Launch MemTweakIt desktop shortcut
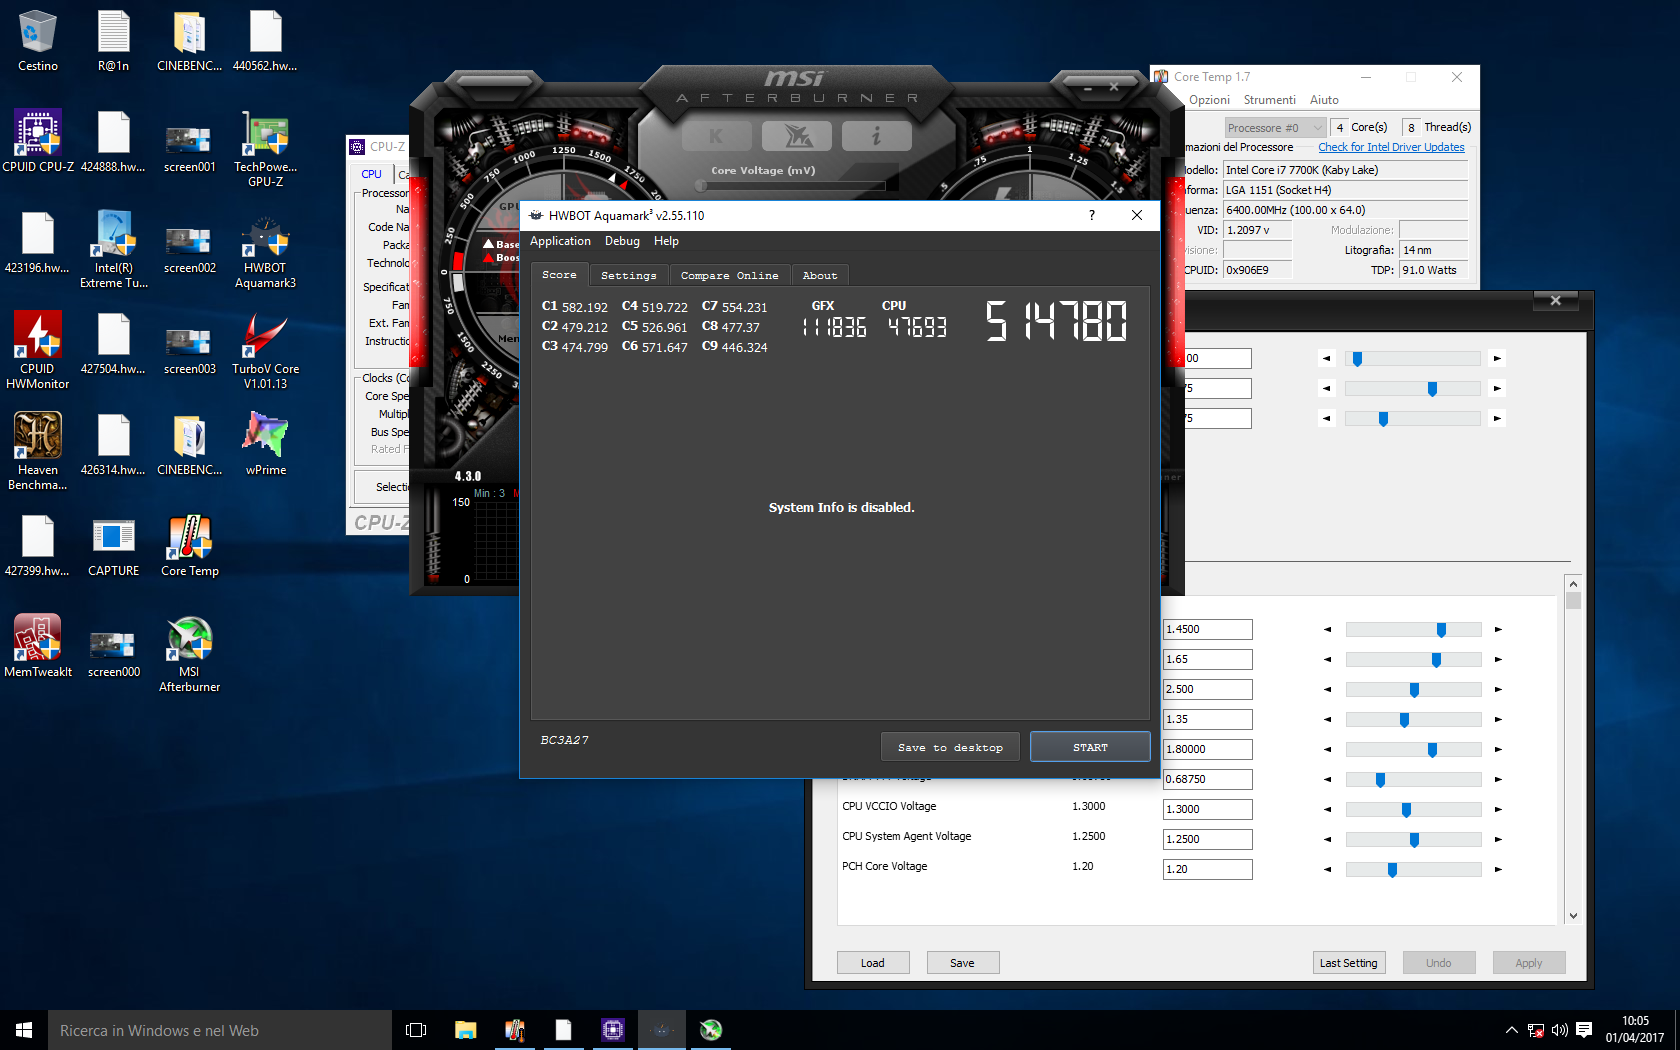This screenshot has height=1050, width=1680. pyautogui.click(x=38, y=646)
